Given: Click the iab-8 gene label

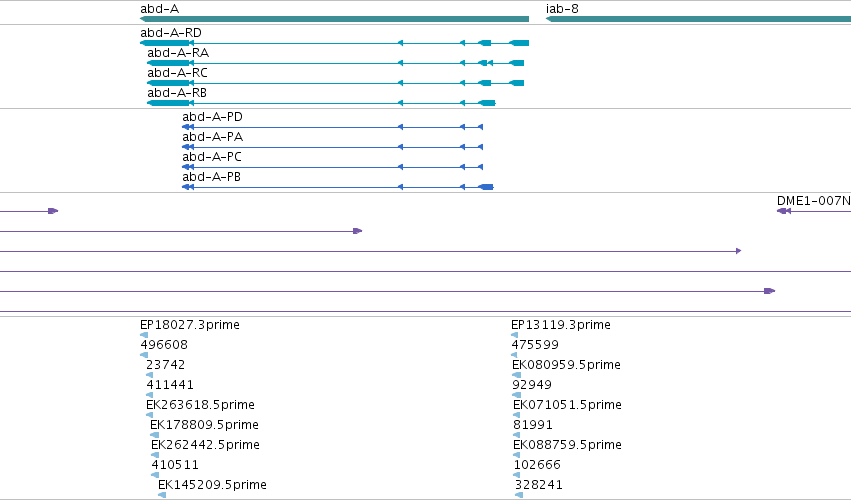Looking at the screenshot, I should click(562, 9).
